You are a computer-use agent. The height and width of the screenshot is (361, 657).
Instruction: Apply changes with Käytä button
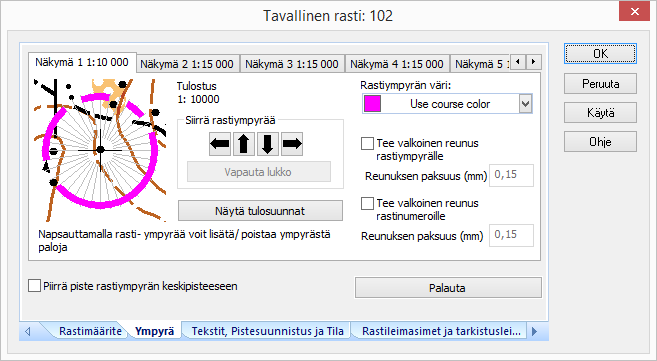coord(600,113)
